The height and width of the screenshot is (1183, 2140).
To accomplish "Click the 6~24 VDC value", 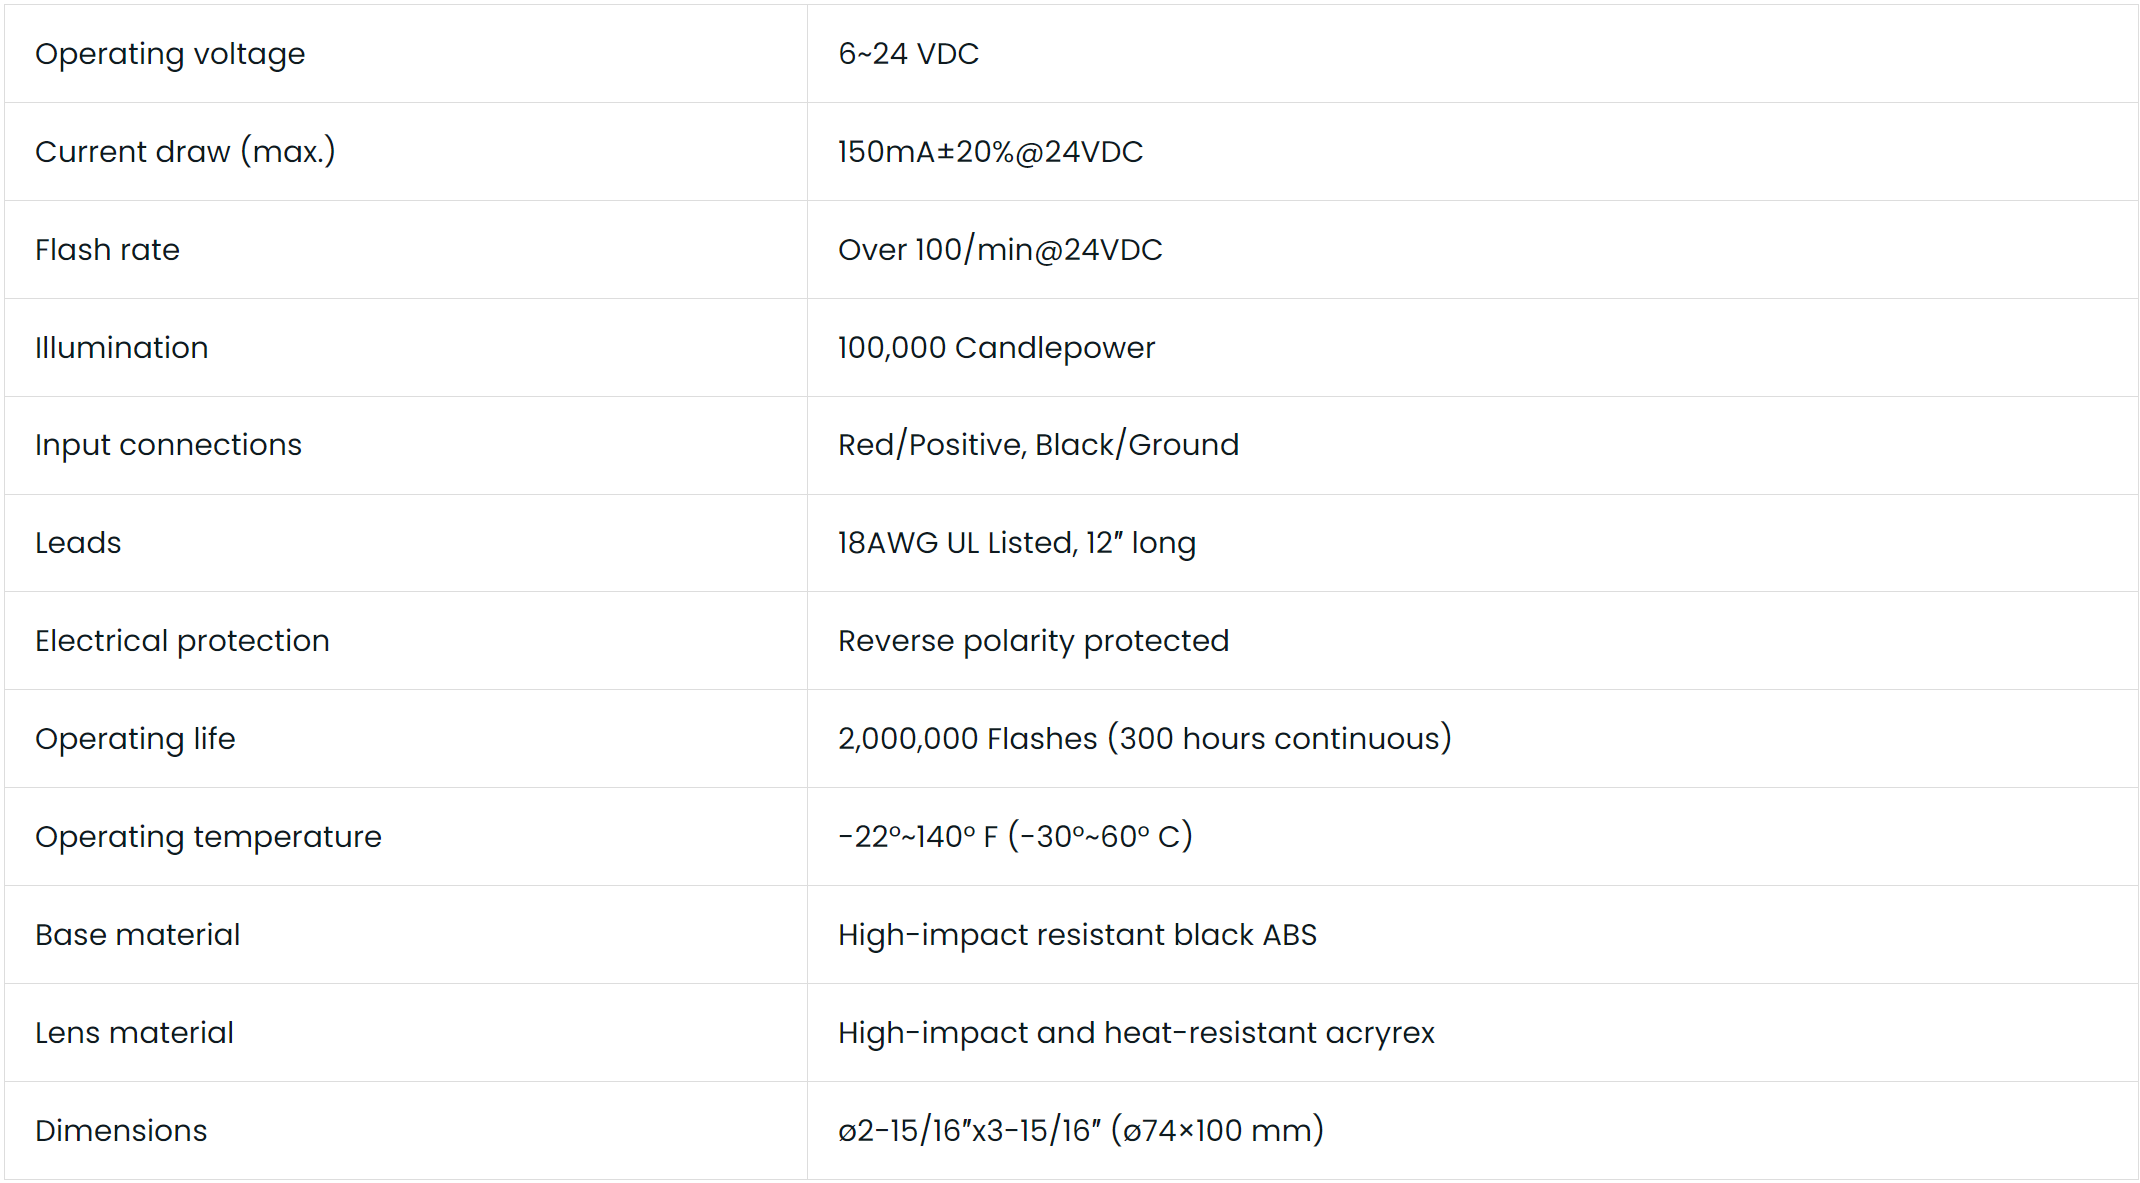I will point(908,54).
